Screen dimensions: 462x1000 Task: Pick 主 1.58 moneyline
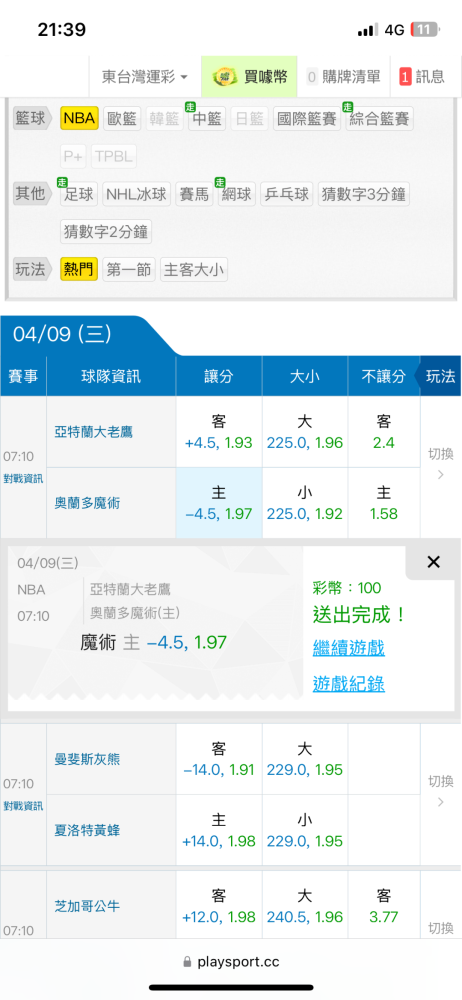coord(384,503)
